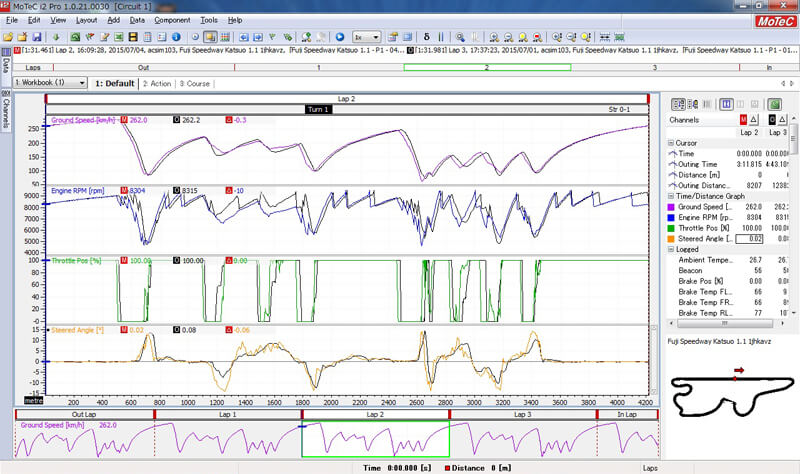Toggle the blue two-column view button
The width and height of the screenshot is (800, 474).
(726, 105)
